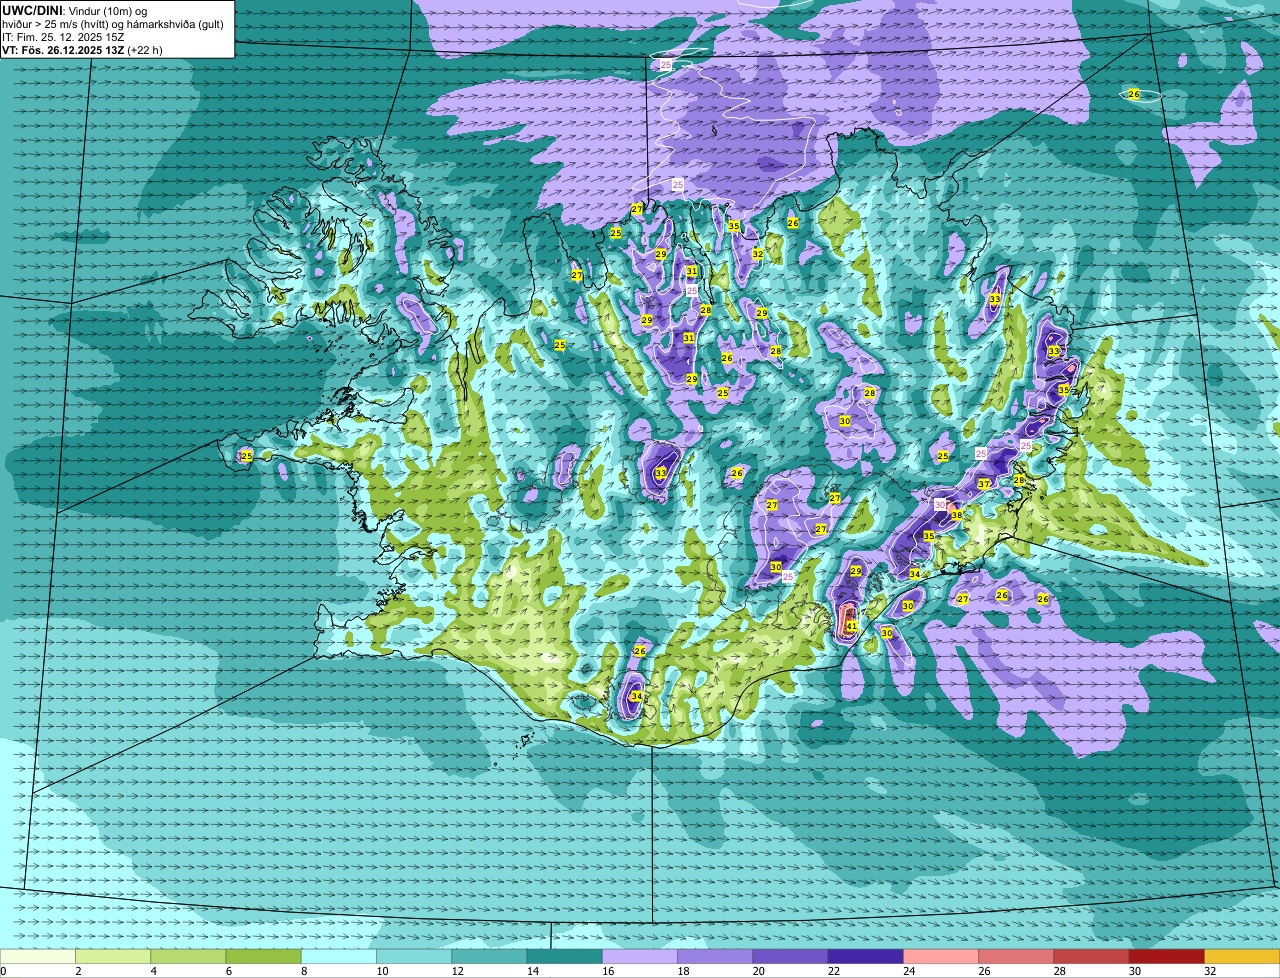The height and width of the screenshot is (978, 1280).
Task: Click the legend scale number 12
Action: coord(456,971)
